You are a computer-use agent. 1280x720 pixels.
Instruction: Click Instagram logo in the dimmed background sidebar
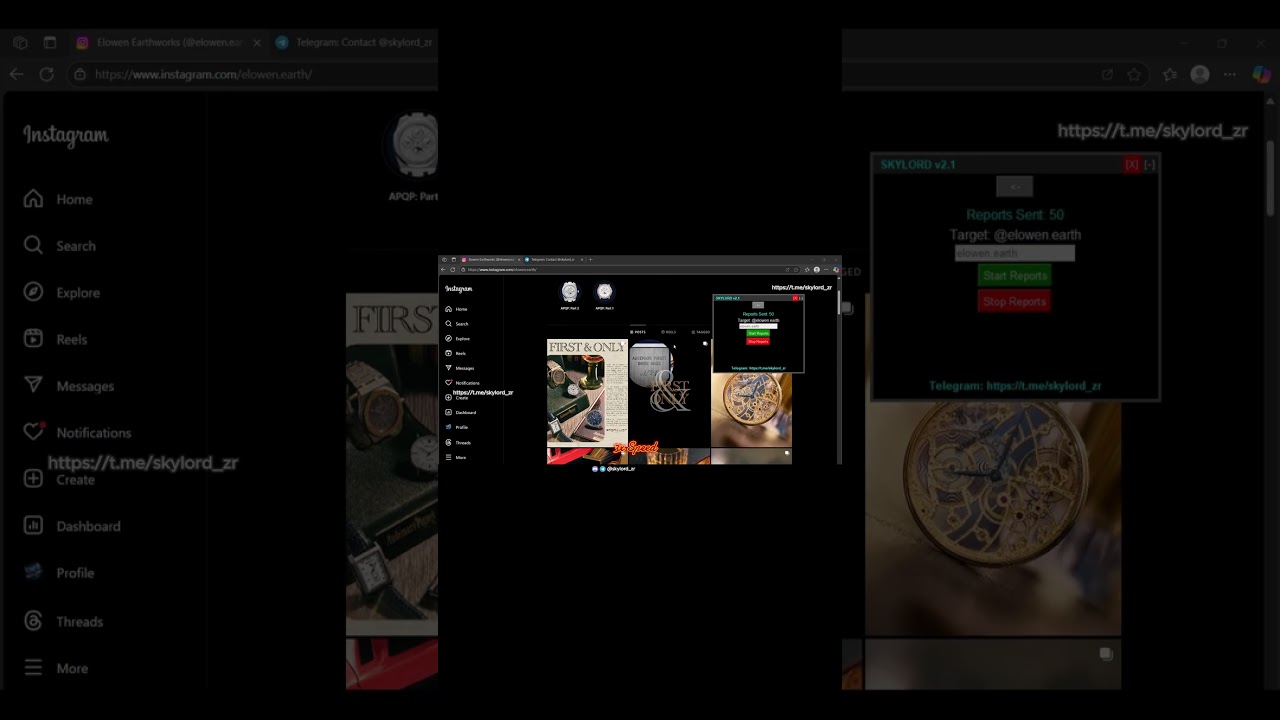[66, 136]
